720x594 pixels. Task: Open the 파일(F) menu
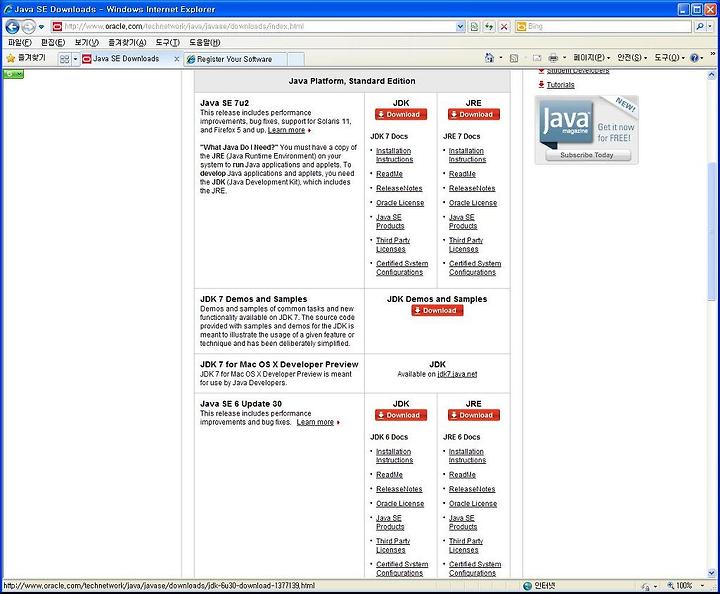pyautogui.click(x=20, y=43)
